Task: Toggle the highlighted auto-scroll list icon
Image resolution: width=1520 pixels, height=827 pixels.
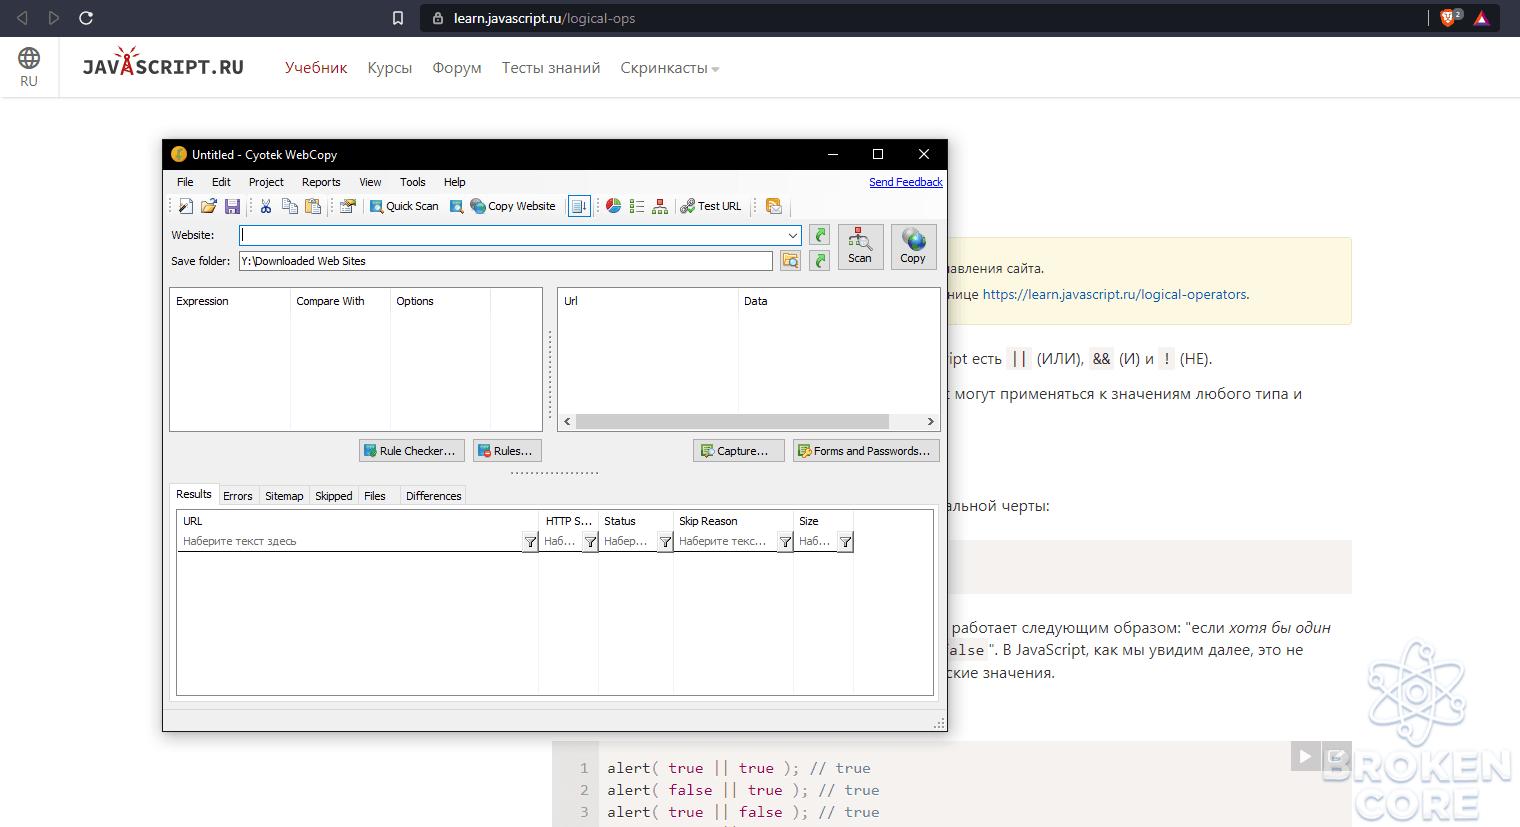Action: 579,206
